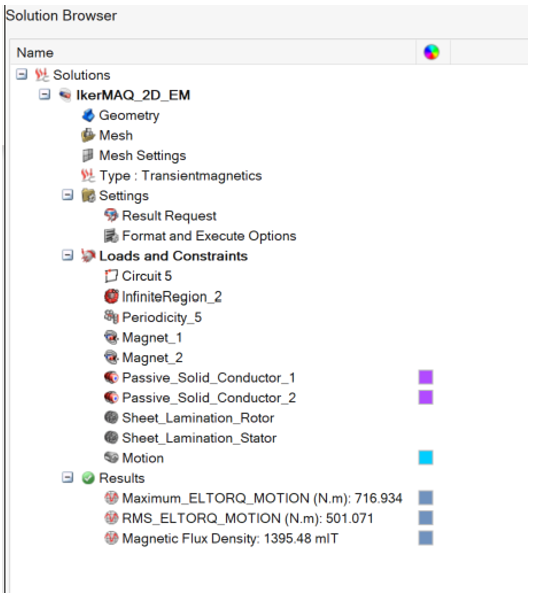This screenshot has width=541, height=601.
Task: Click the Solutions root icon
Action: pos(42,75)
